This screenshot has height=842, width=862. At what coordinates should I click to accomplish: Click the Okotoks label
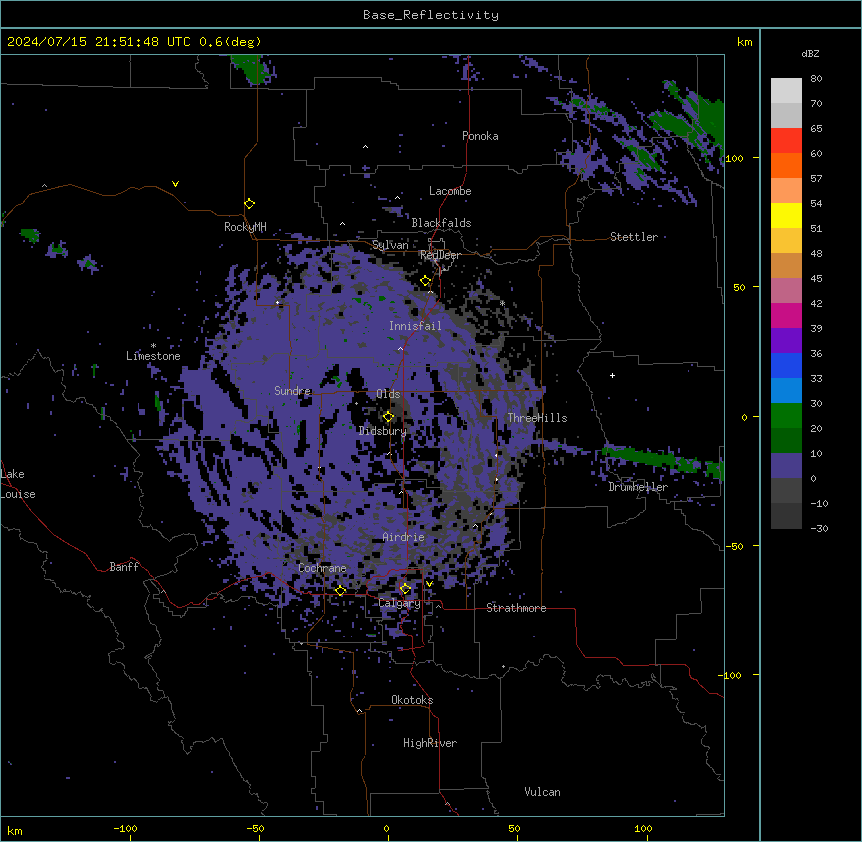(x=412, y=700)
